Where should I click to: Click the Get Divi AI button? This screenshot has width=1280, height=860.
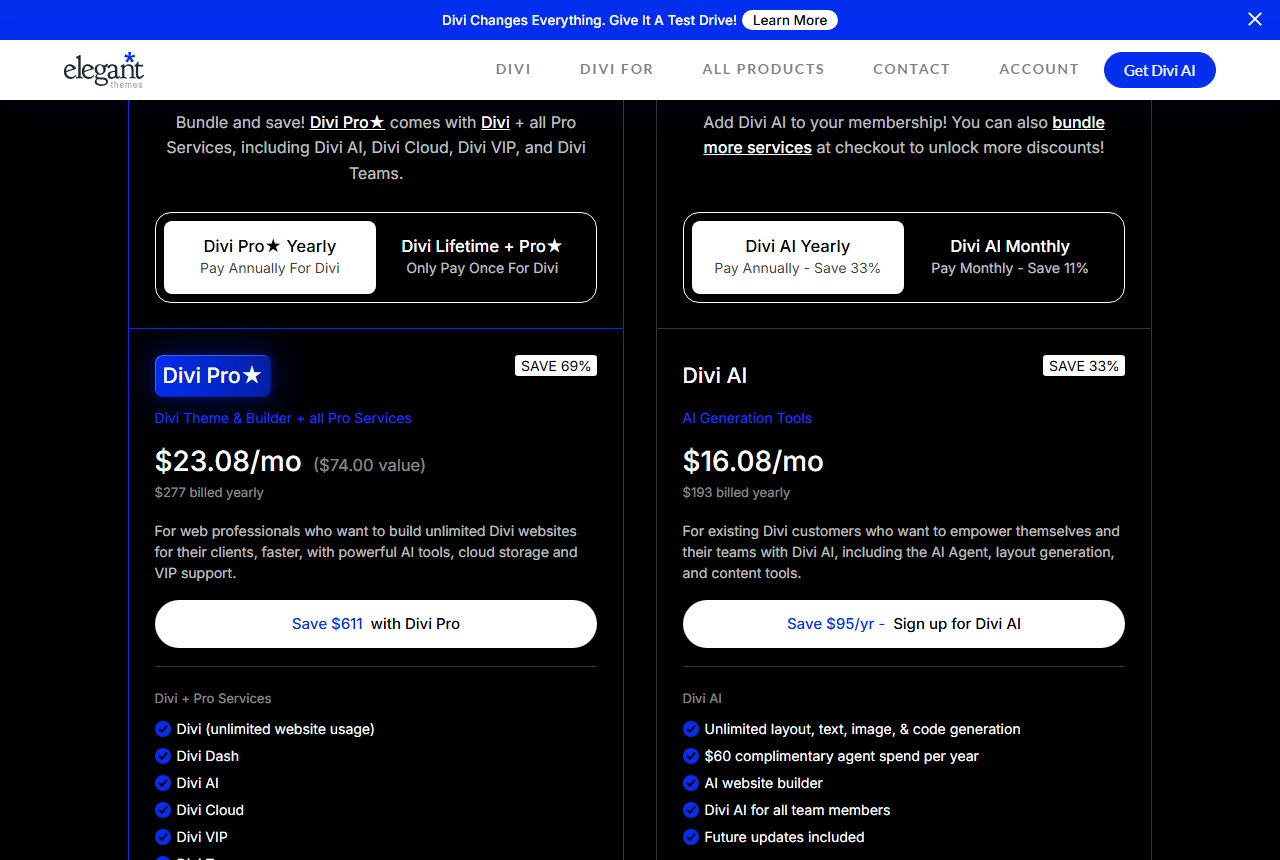coord(1160,70)
